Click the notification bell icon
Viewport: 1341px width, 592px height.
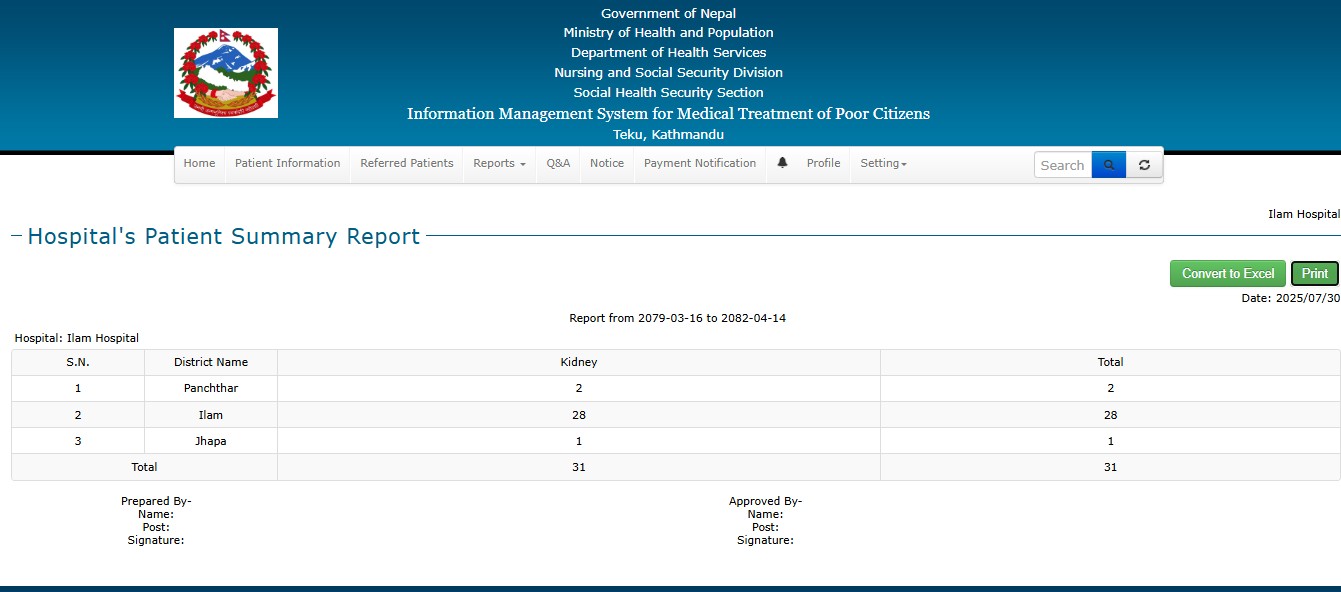point(782,163)
